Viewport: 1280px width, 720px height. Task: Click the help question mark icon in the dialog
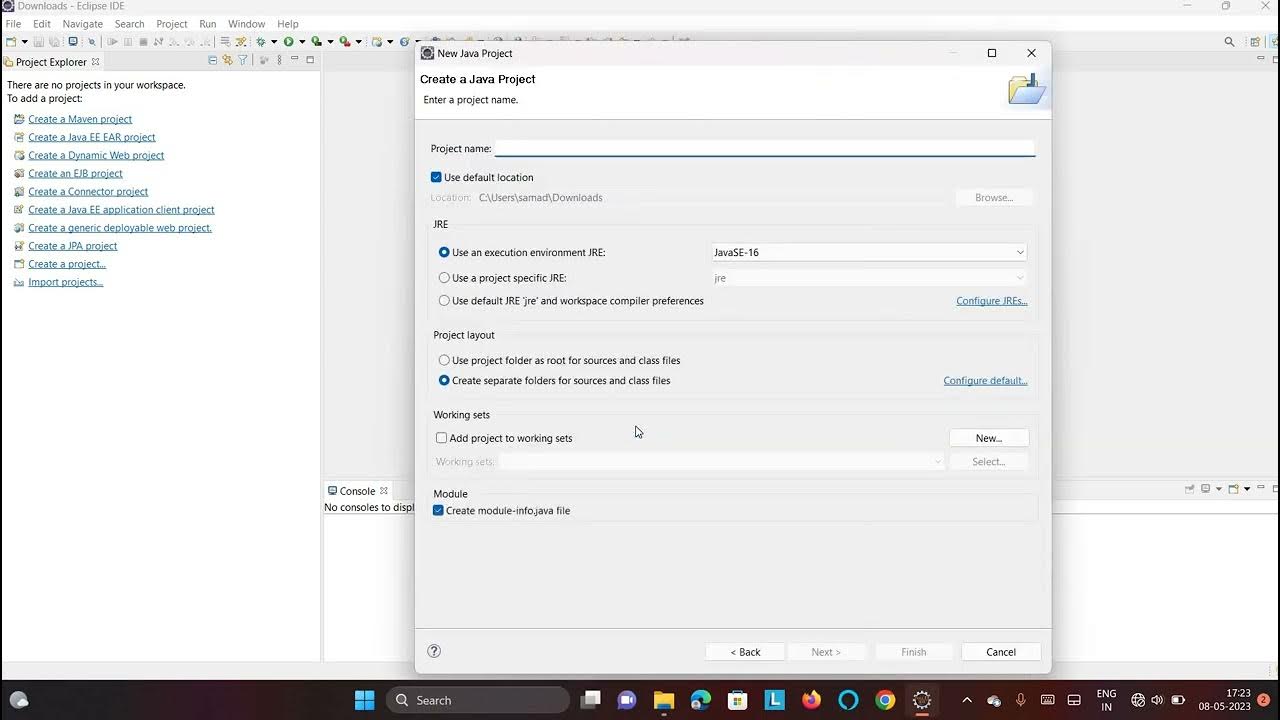click(434, 651)
